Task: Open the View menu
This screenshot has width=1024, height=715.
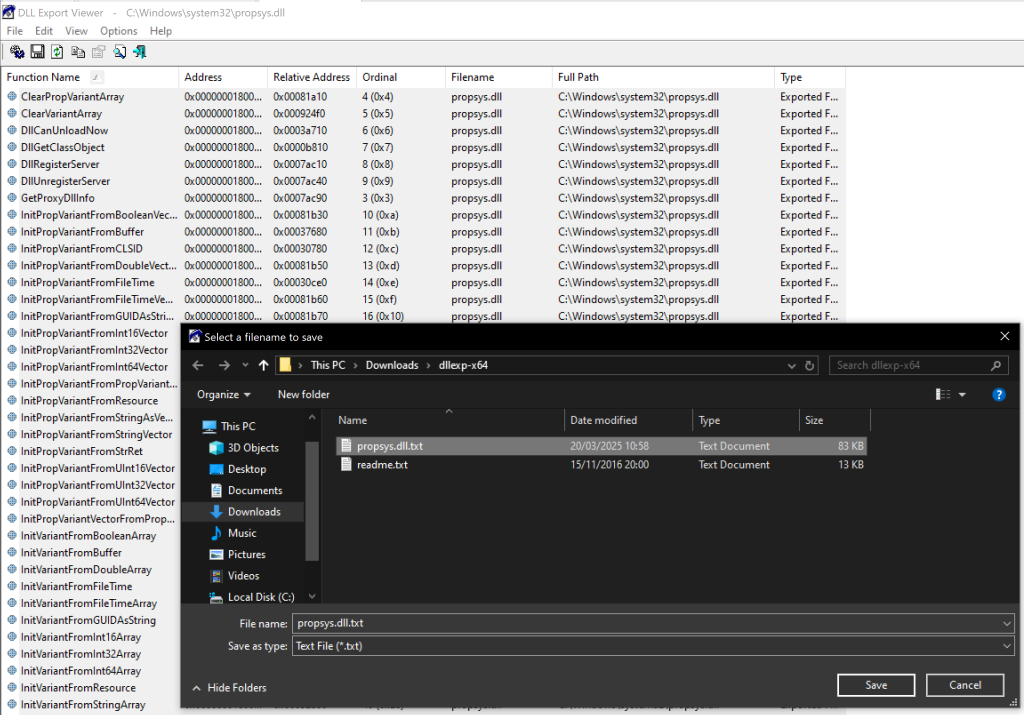Action: (76, 31)
